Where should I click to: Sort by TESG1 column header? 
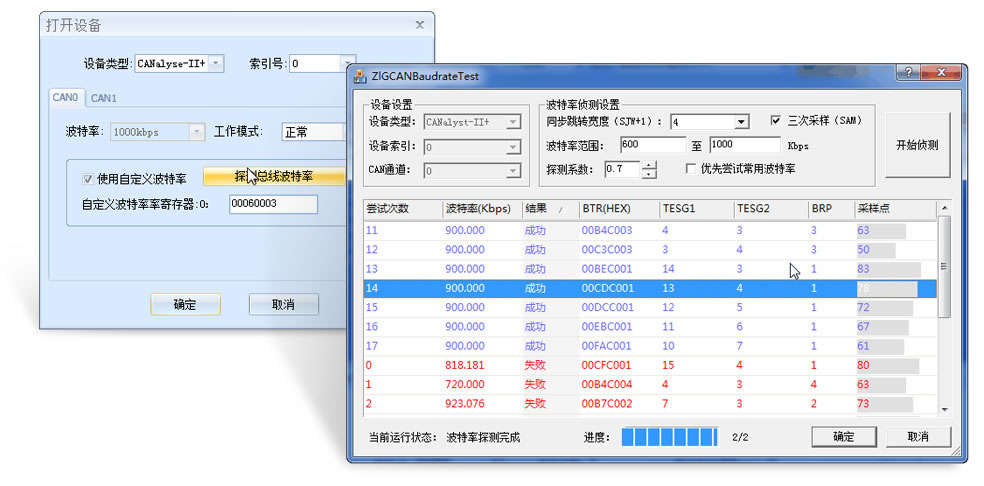[697, 209]
